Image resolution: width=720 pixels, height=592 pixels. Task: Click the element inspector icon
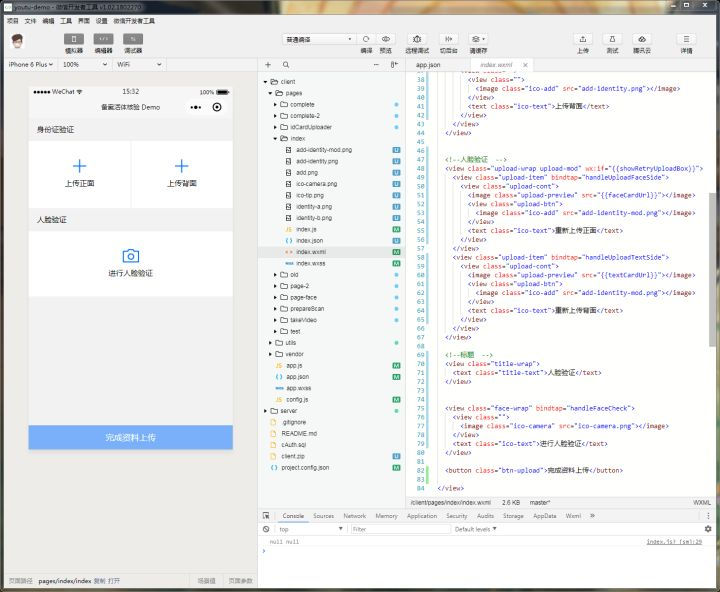coord(266,516)
